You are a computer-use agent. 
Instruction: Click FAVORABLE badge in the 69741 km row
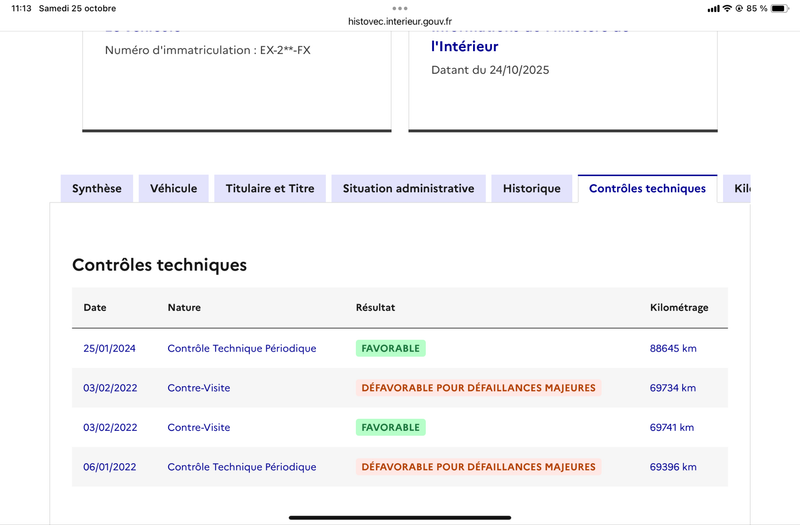point(391,428)
